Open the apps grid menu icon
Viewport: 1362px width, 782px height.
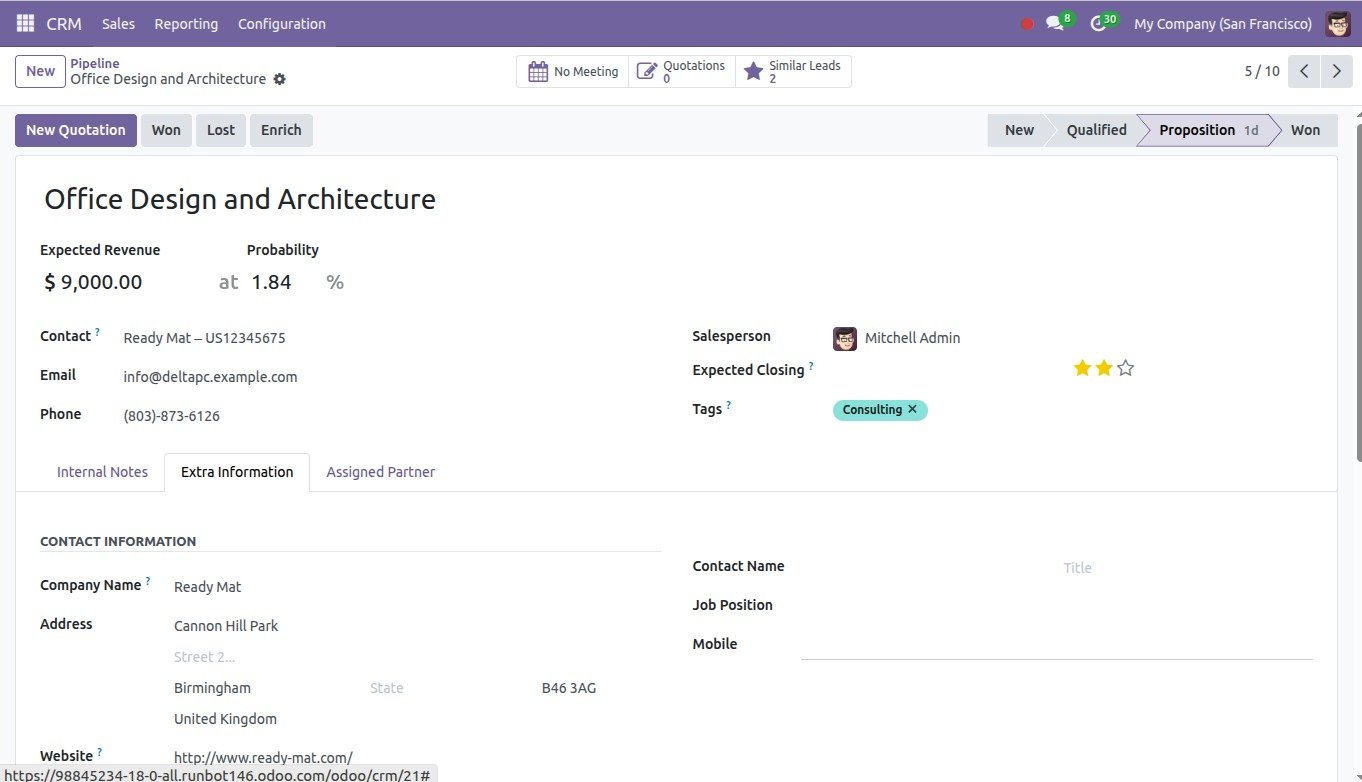[x=25, y=23]
